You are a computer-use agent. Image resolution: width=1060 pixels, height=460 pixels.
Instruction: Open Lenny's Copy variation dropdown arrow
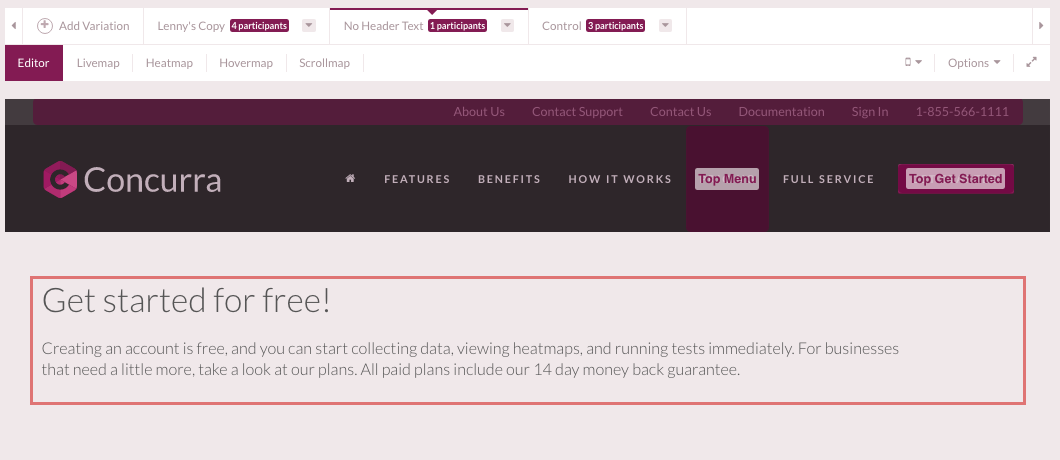pos(309,26)
